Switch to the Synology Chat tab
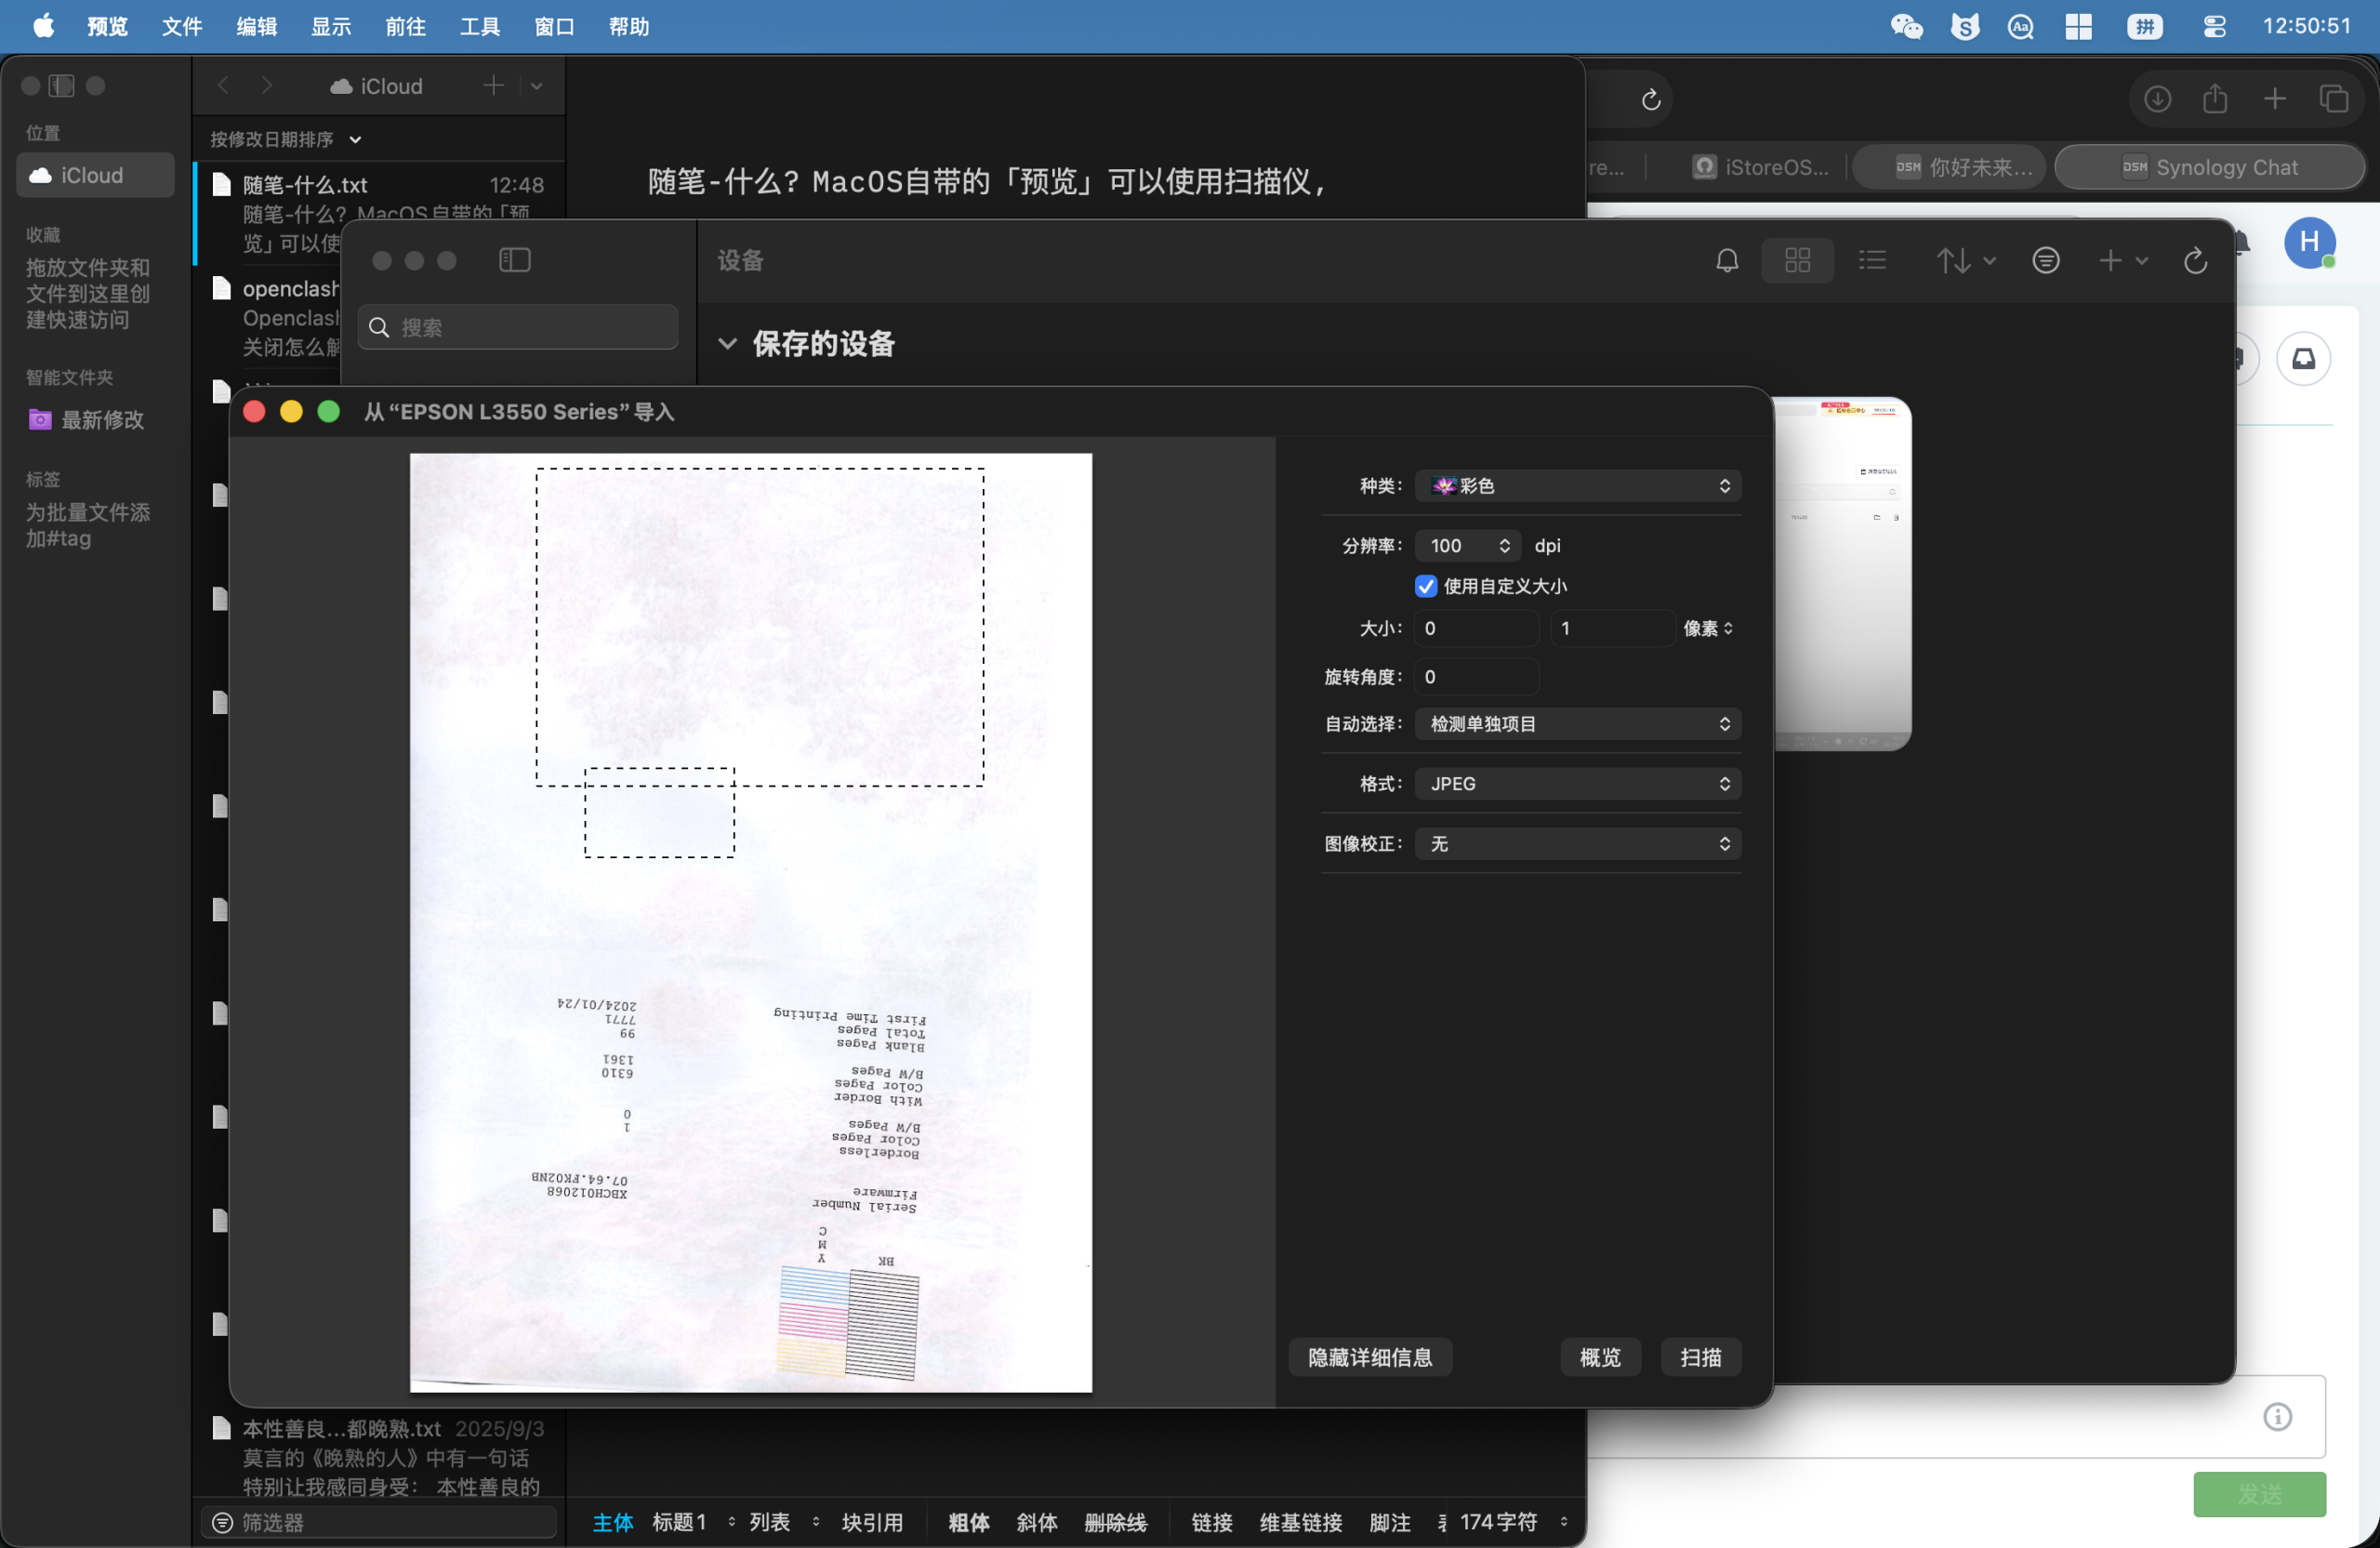This screenshot has width=2380, height=1548. [2210, 168]
